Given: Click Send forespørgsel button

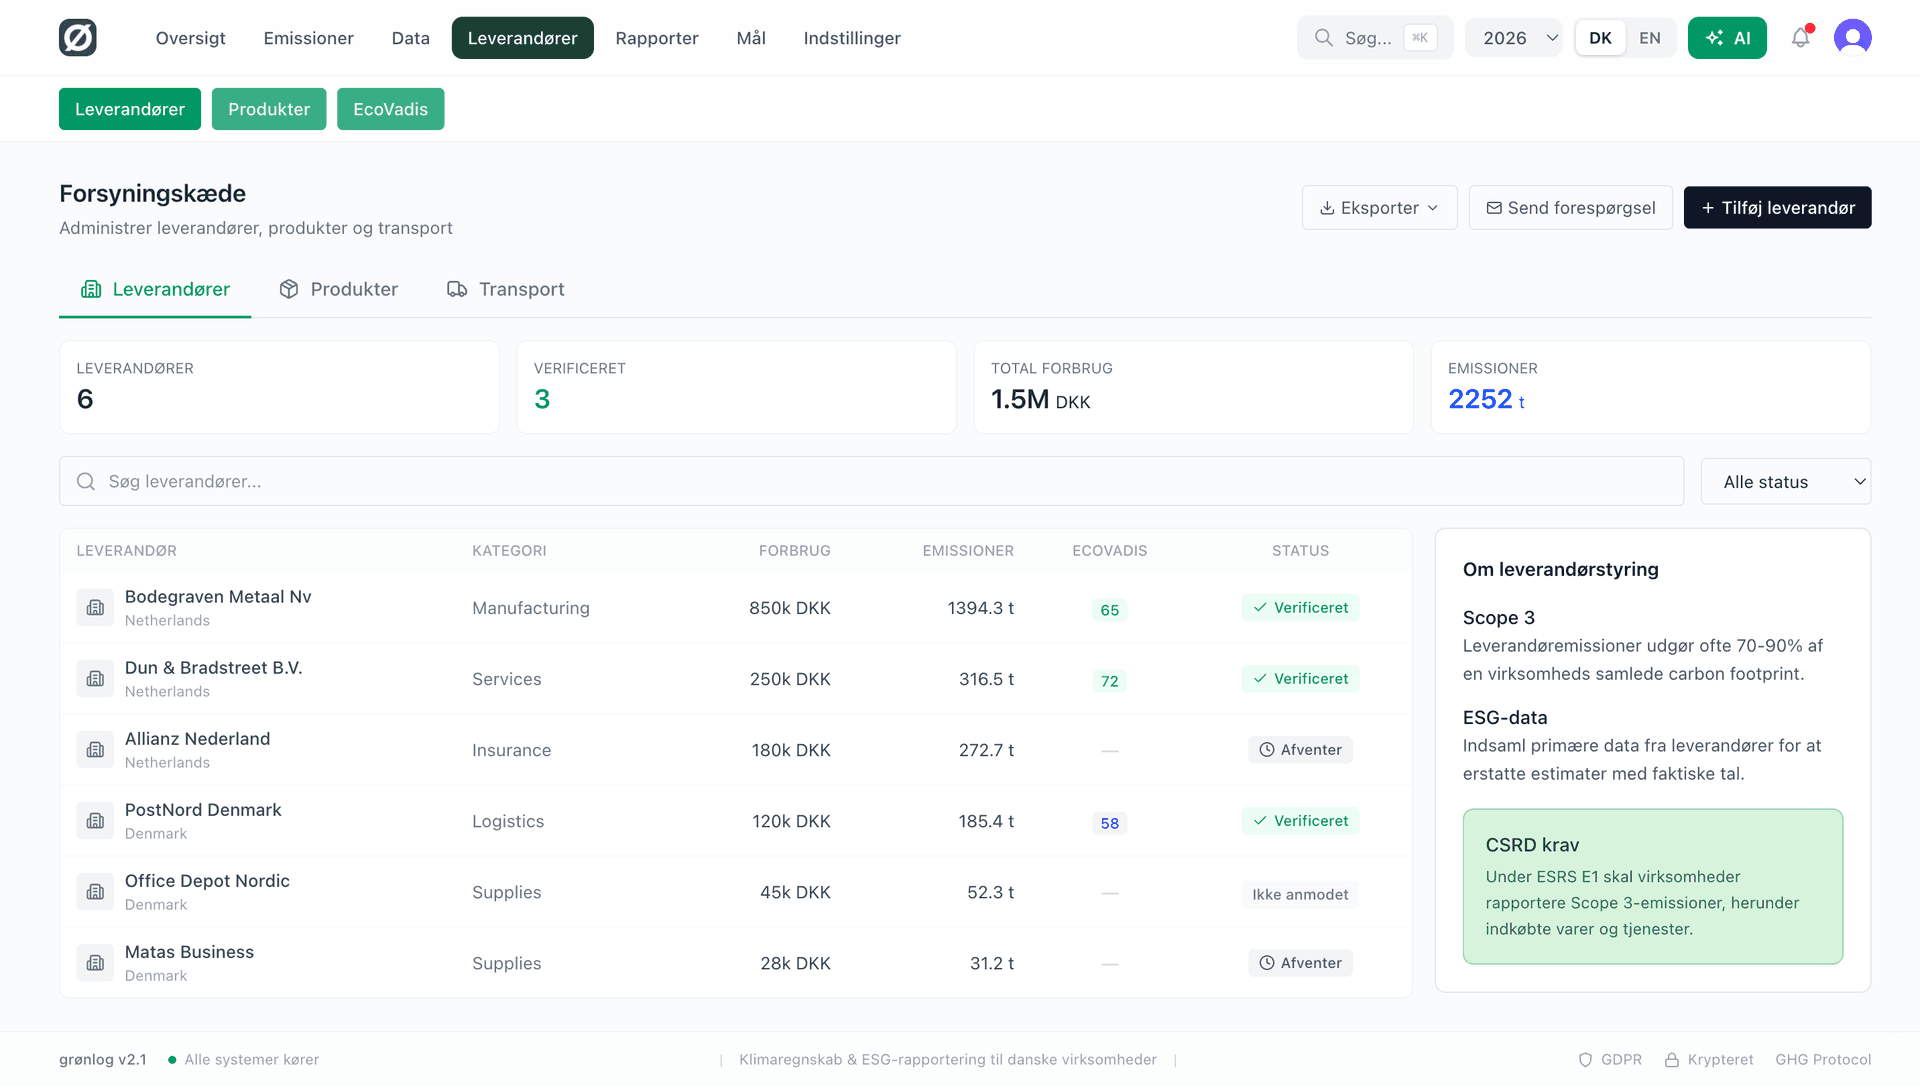Looking at the screenshot, I should point(1570,208).
